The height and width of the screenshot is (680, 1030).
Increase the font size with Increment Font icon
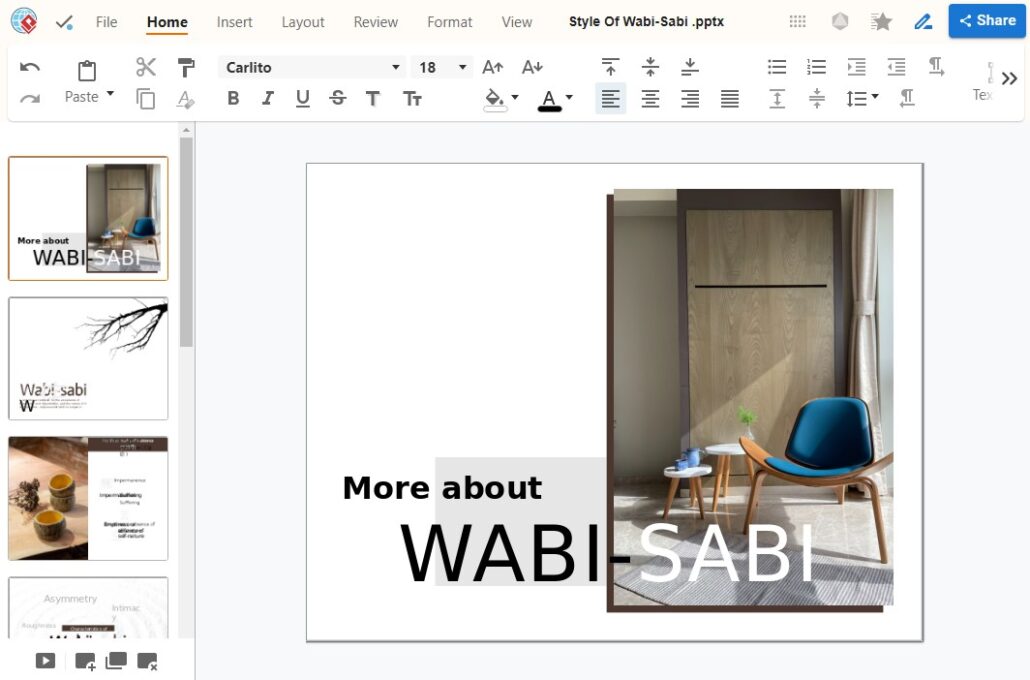click(492, 66)
